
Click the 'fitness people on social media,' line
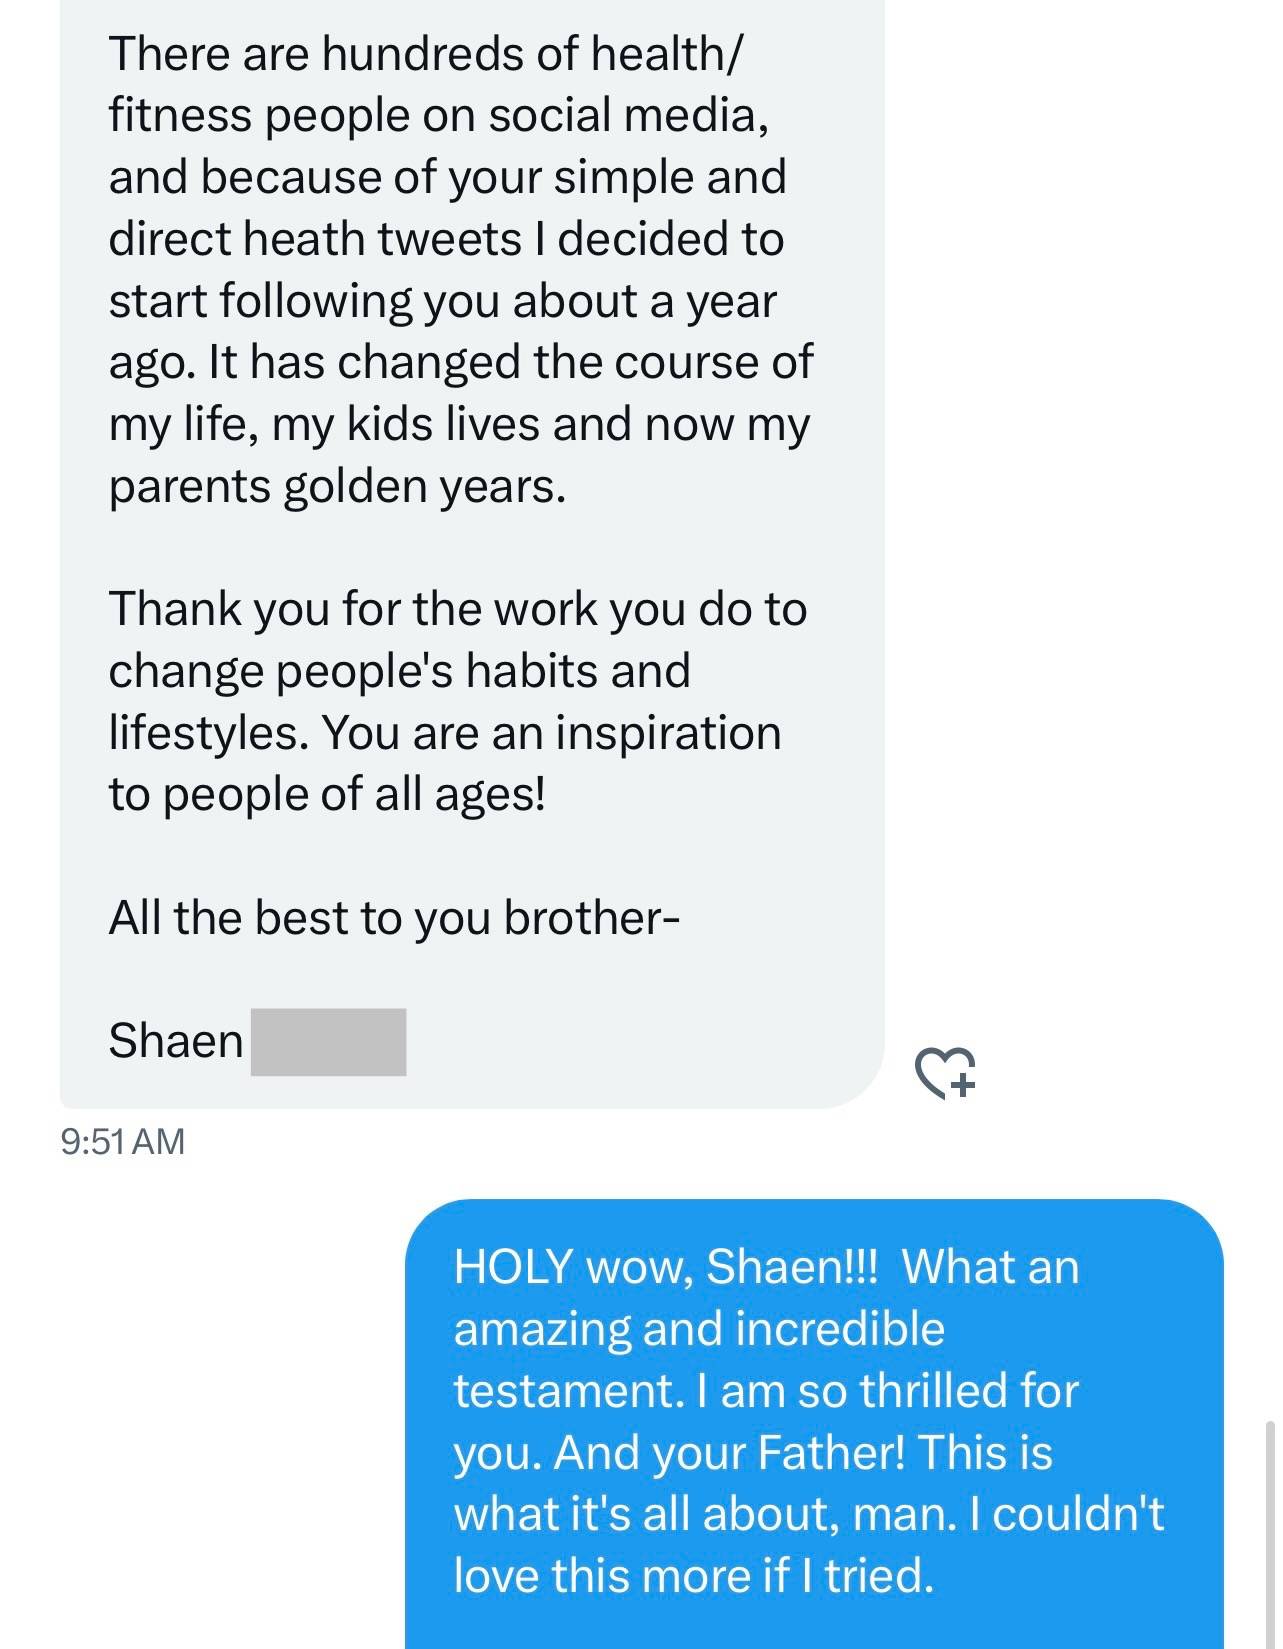[x=439, y=116]
